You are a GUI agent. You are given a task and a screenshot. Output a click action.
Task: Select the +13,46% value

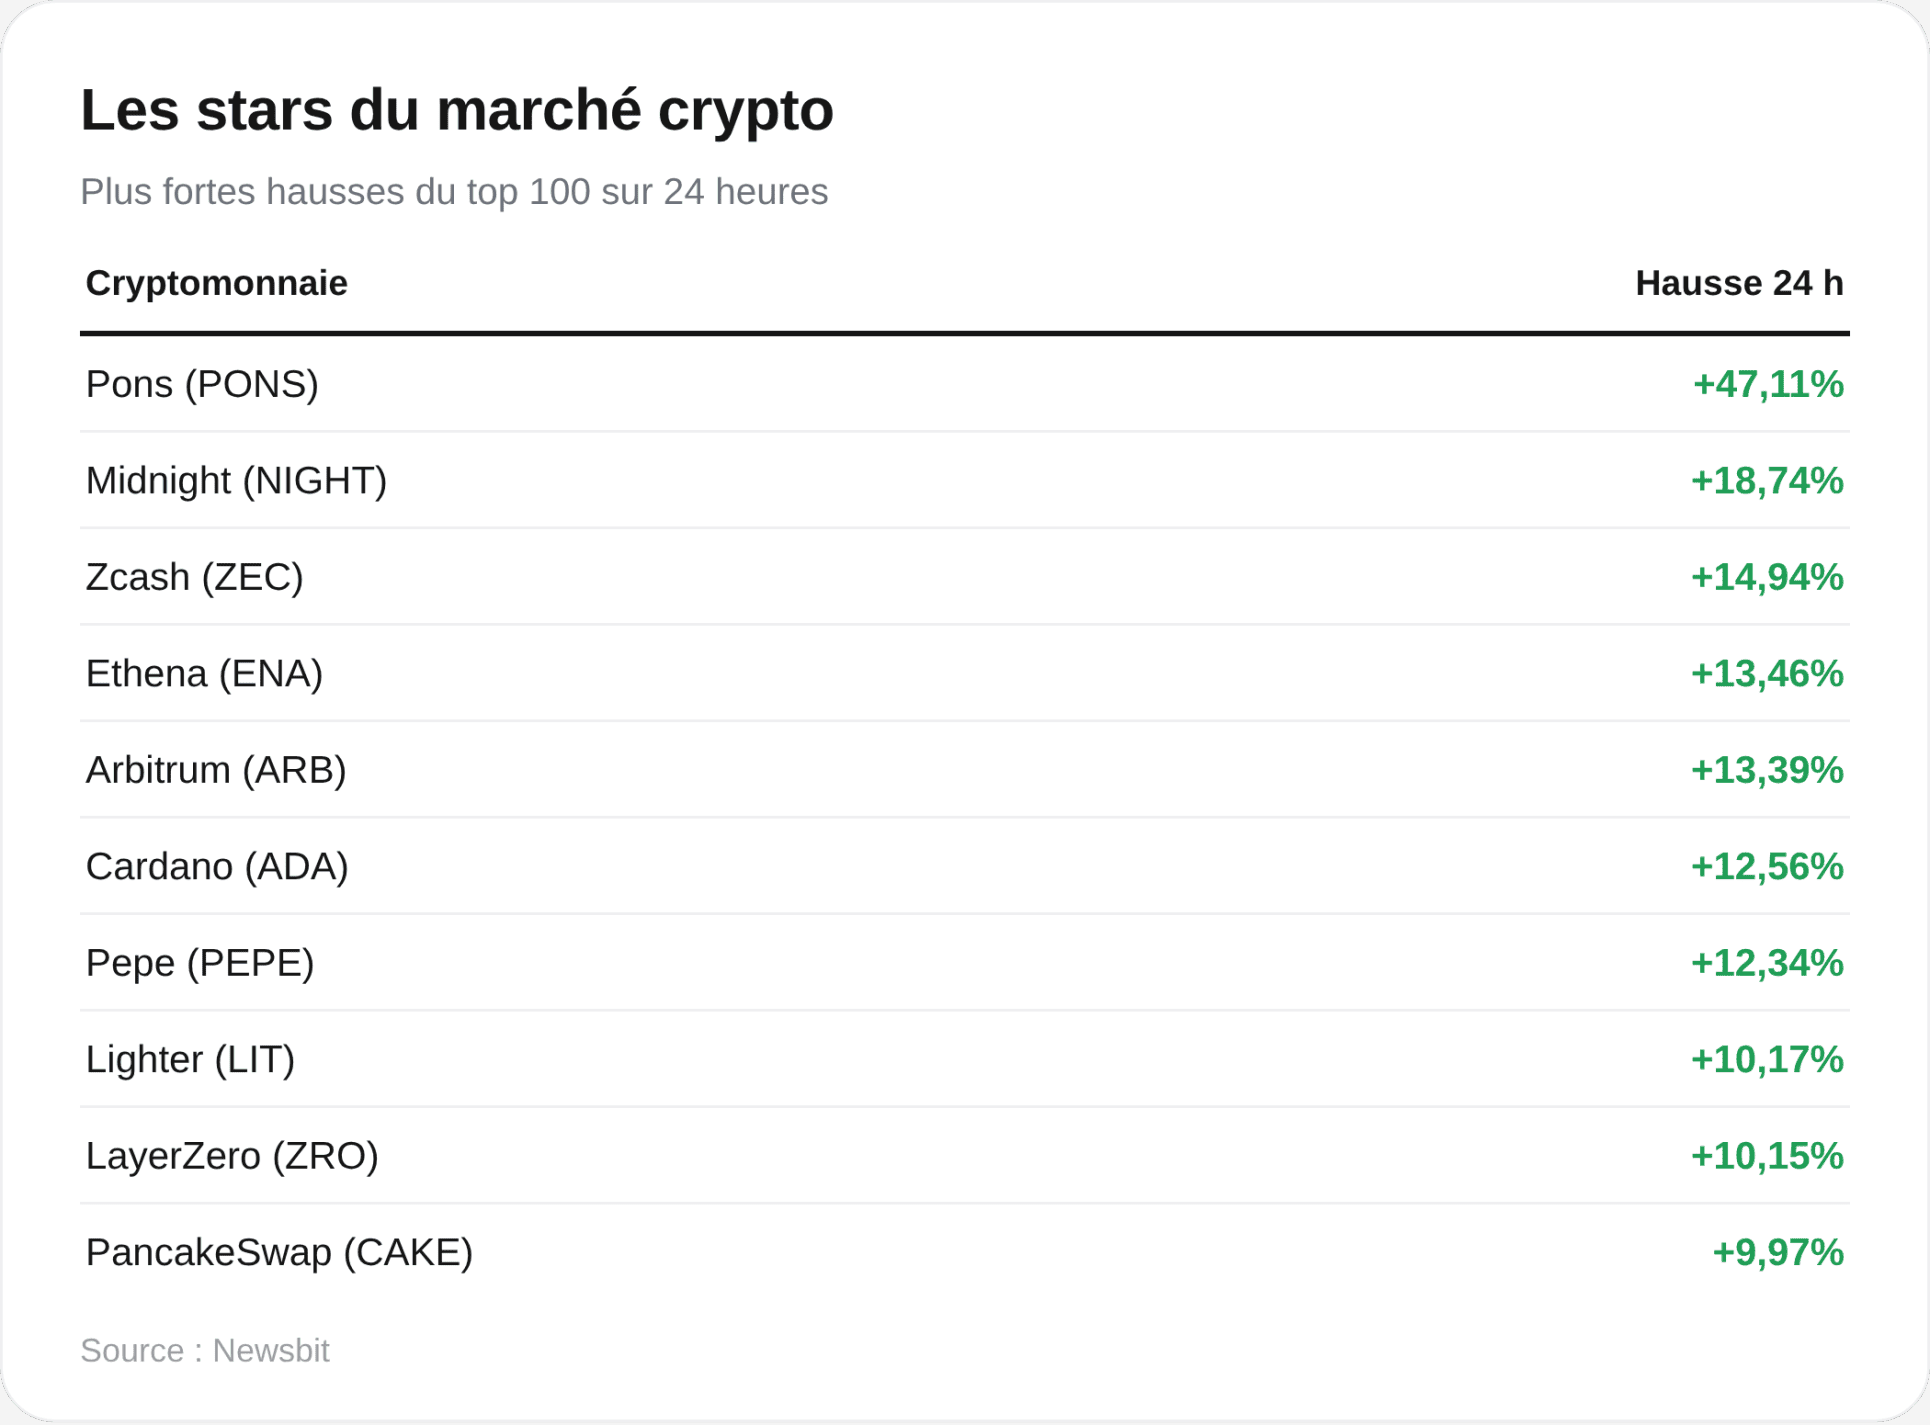point(1767,674)
